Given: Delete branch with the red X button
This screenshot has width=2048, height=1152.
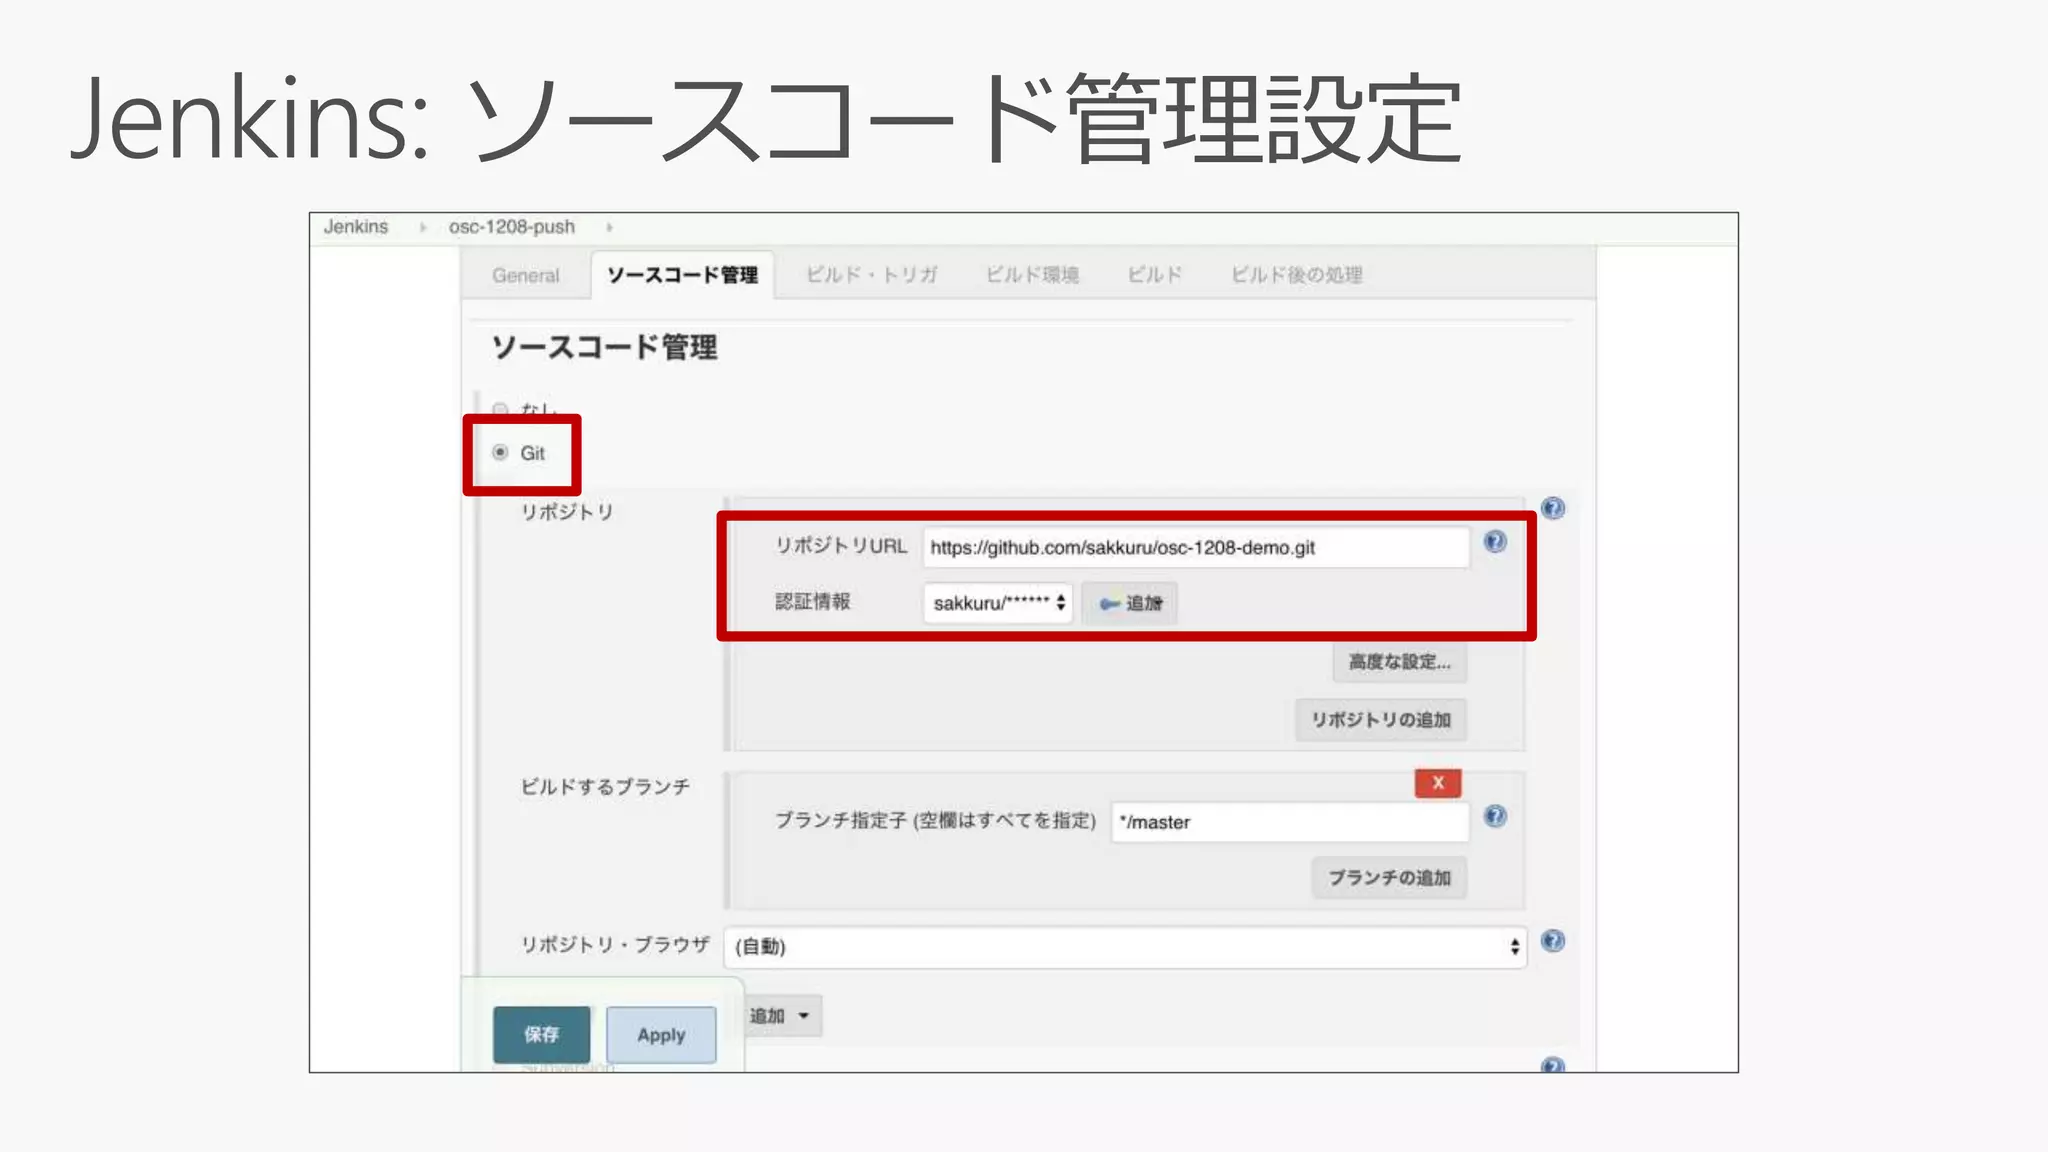Looking at the screenshot, I should coord(1437,783).
